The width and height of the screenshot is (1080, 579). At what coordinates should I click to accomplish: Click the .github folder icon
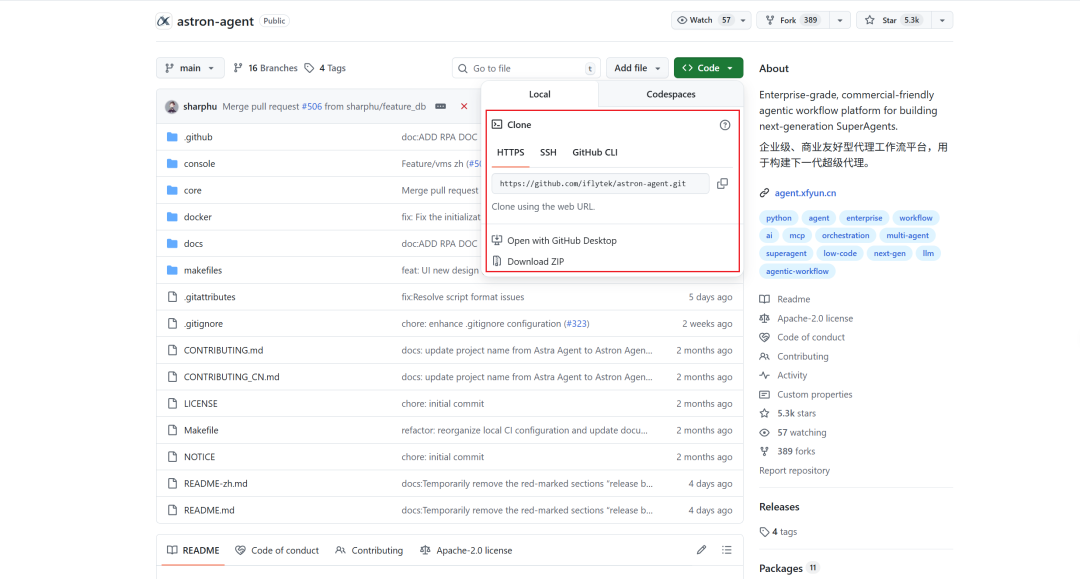coord(172,137)
